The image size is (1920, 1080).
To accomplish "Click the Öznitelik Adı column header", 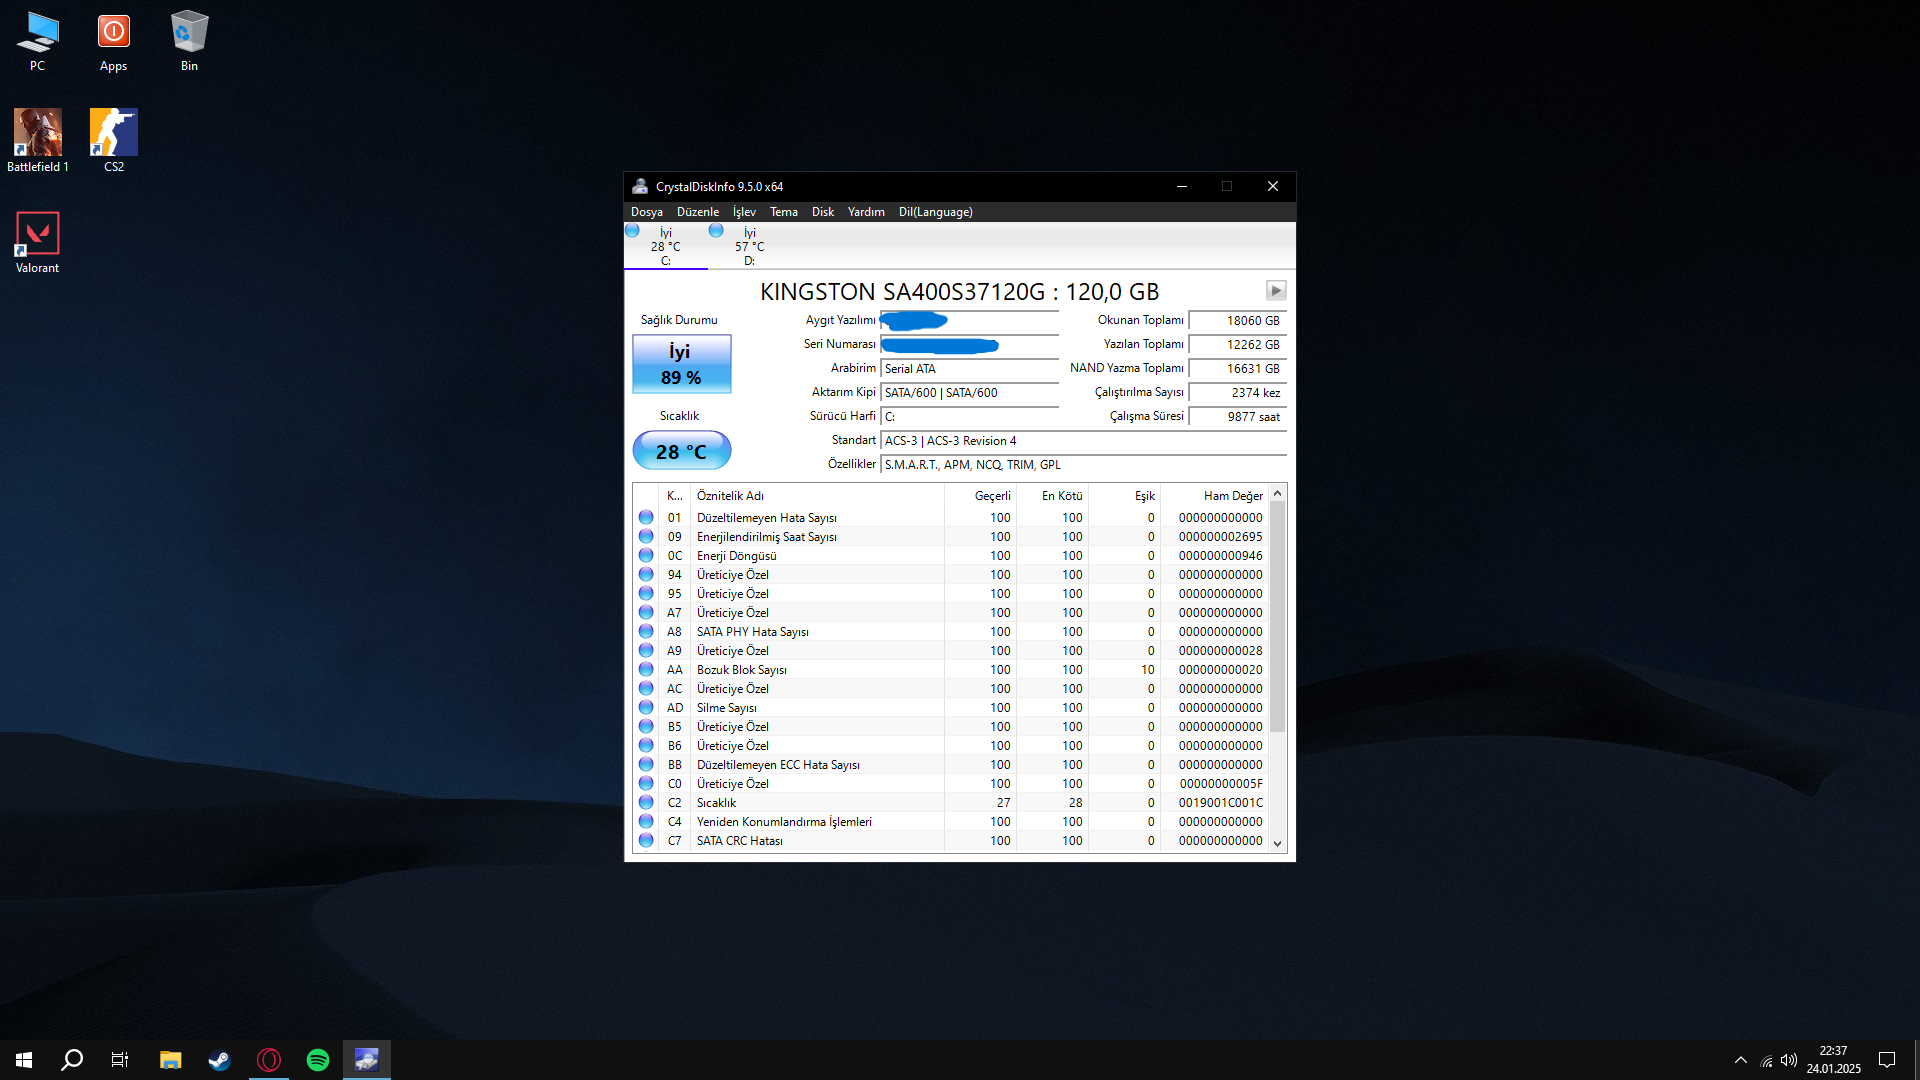I will pos(817,496).
